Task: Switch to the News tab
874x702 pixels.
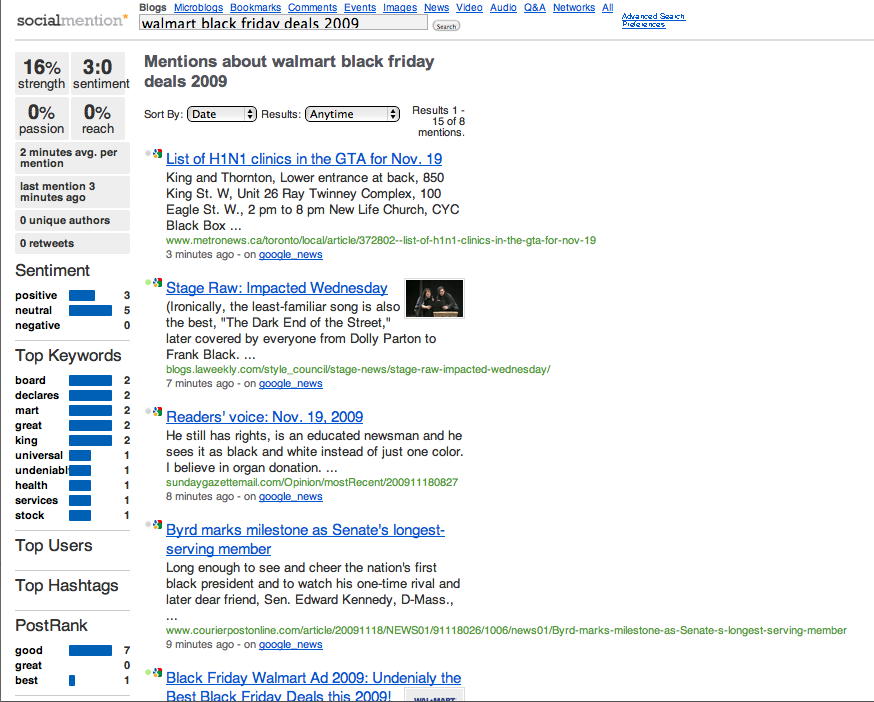Action: [x=436, y=8]
